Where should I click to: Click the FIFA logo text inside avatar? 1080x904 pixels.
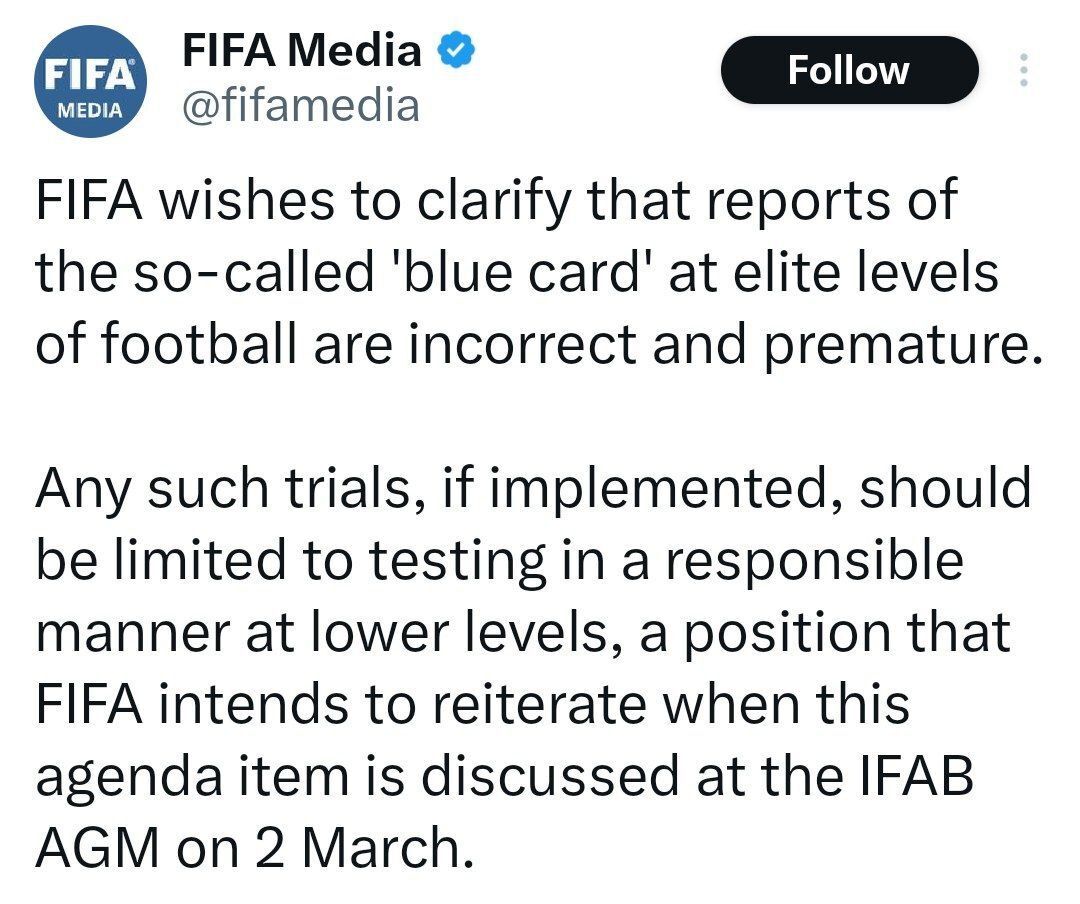(90, 75)
